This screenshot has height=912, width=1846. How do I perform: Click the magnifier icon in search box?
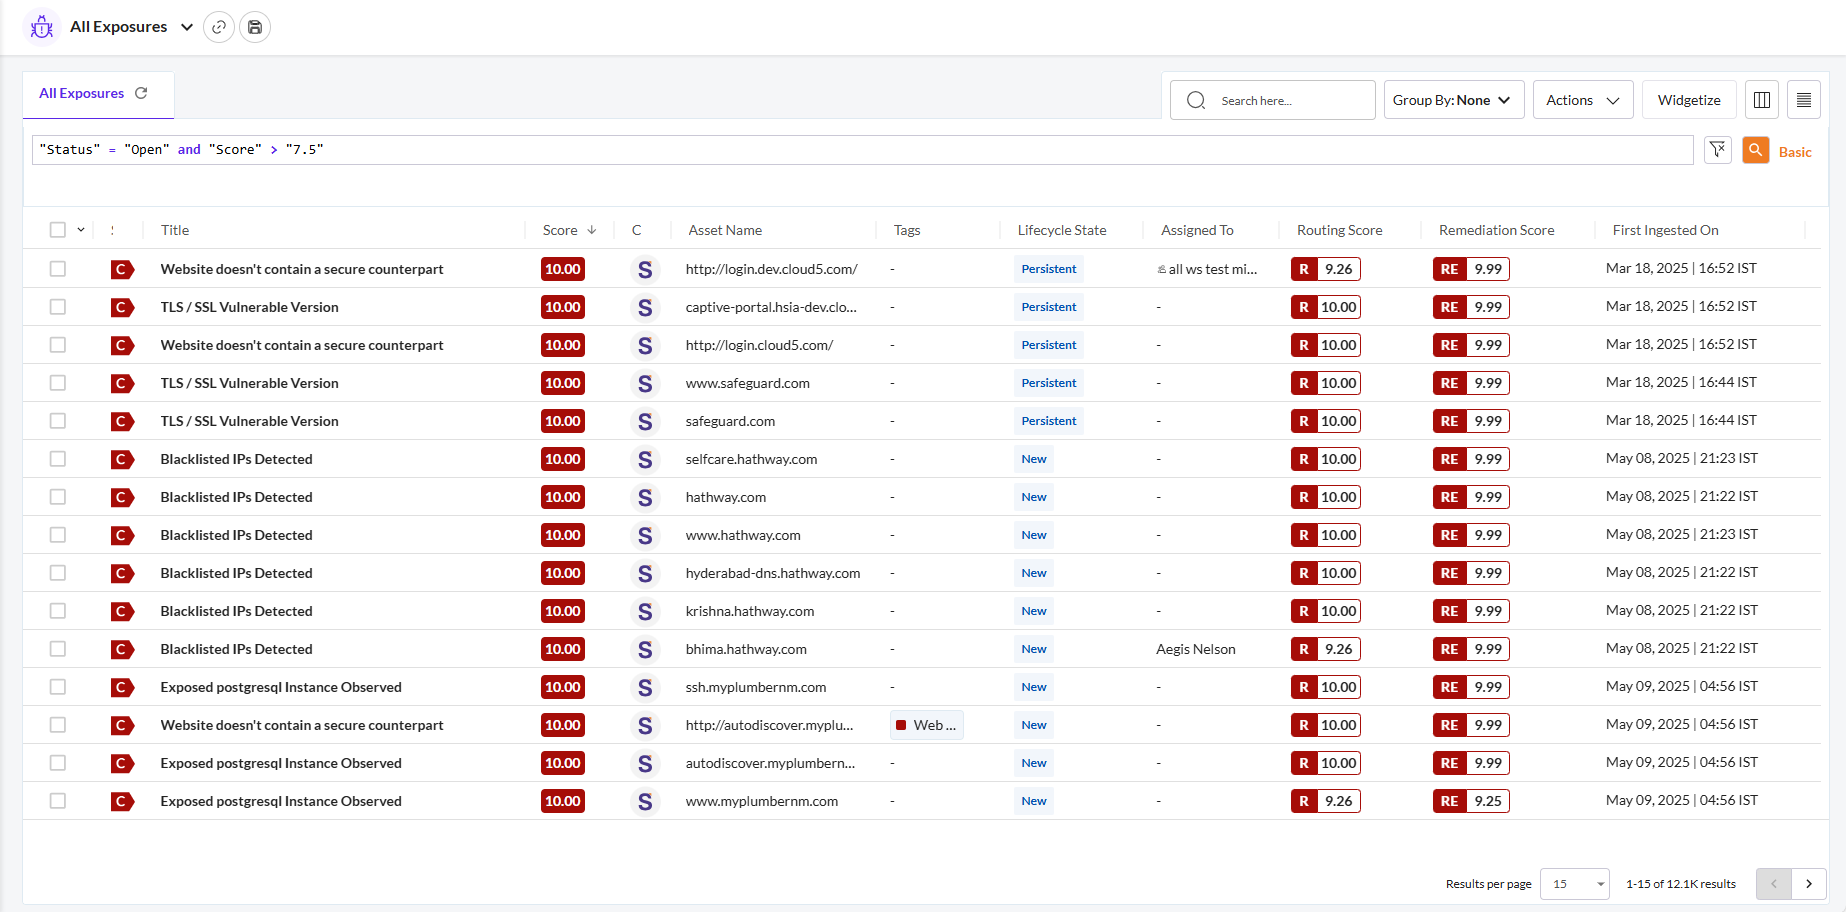pos(1196,100)
